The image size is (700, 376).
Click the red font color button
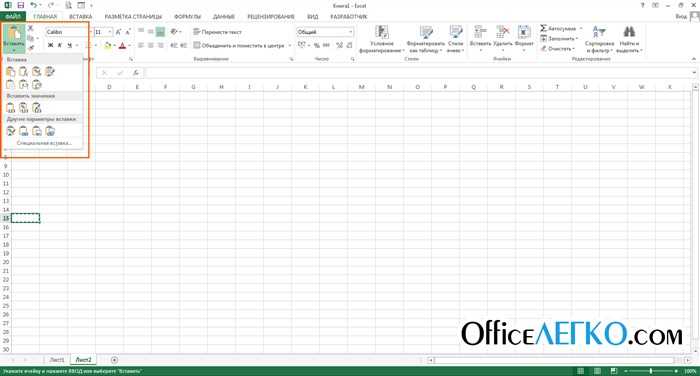[122, 46]
